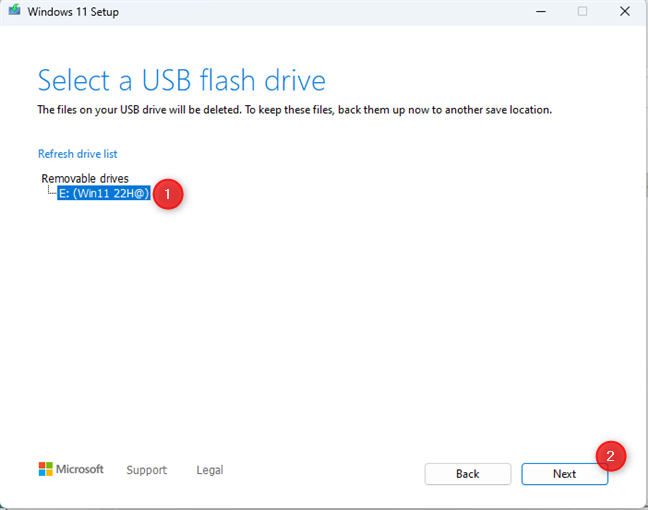
Task: Click the Removable drives tree root
Action: pyautogui.click(x=85, y=179)
